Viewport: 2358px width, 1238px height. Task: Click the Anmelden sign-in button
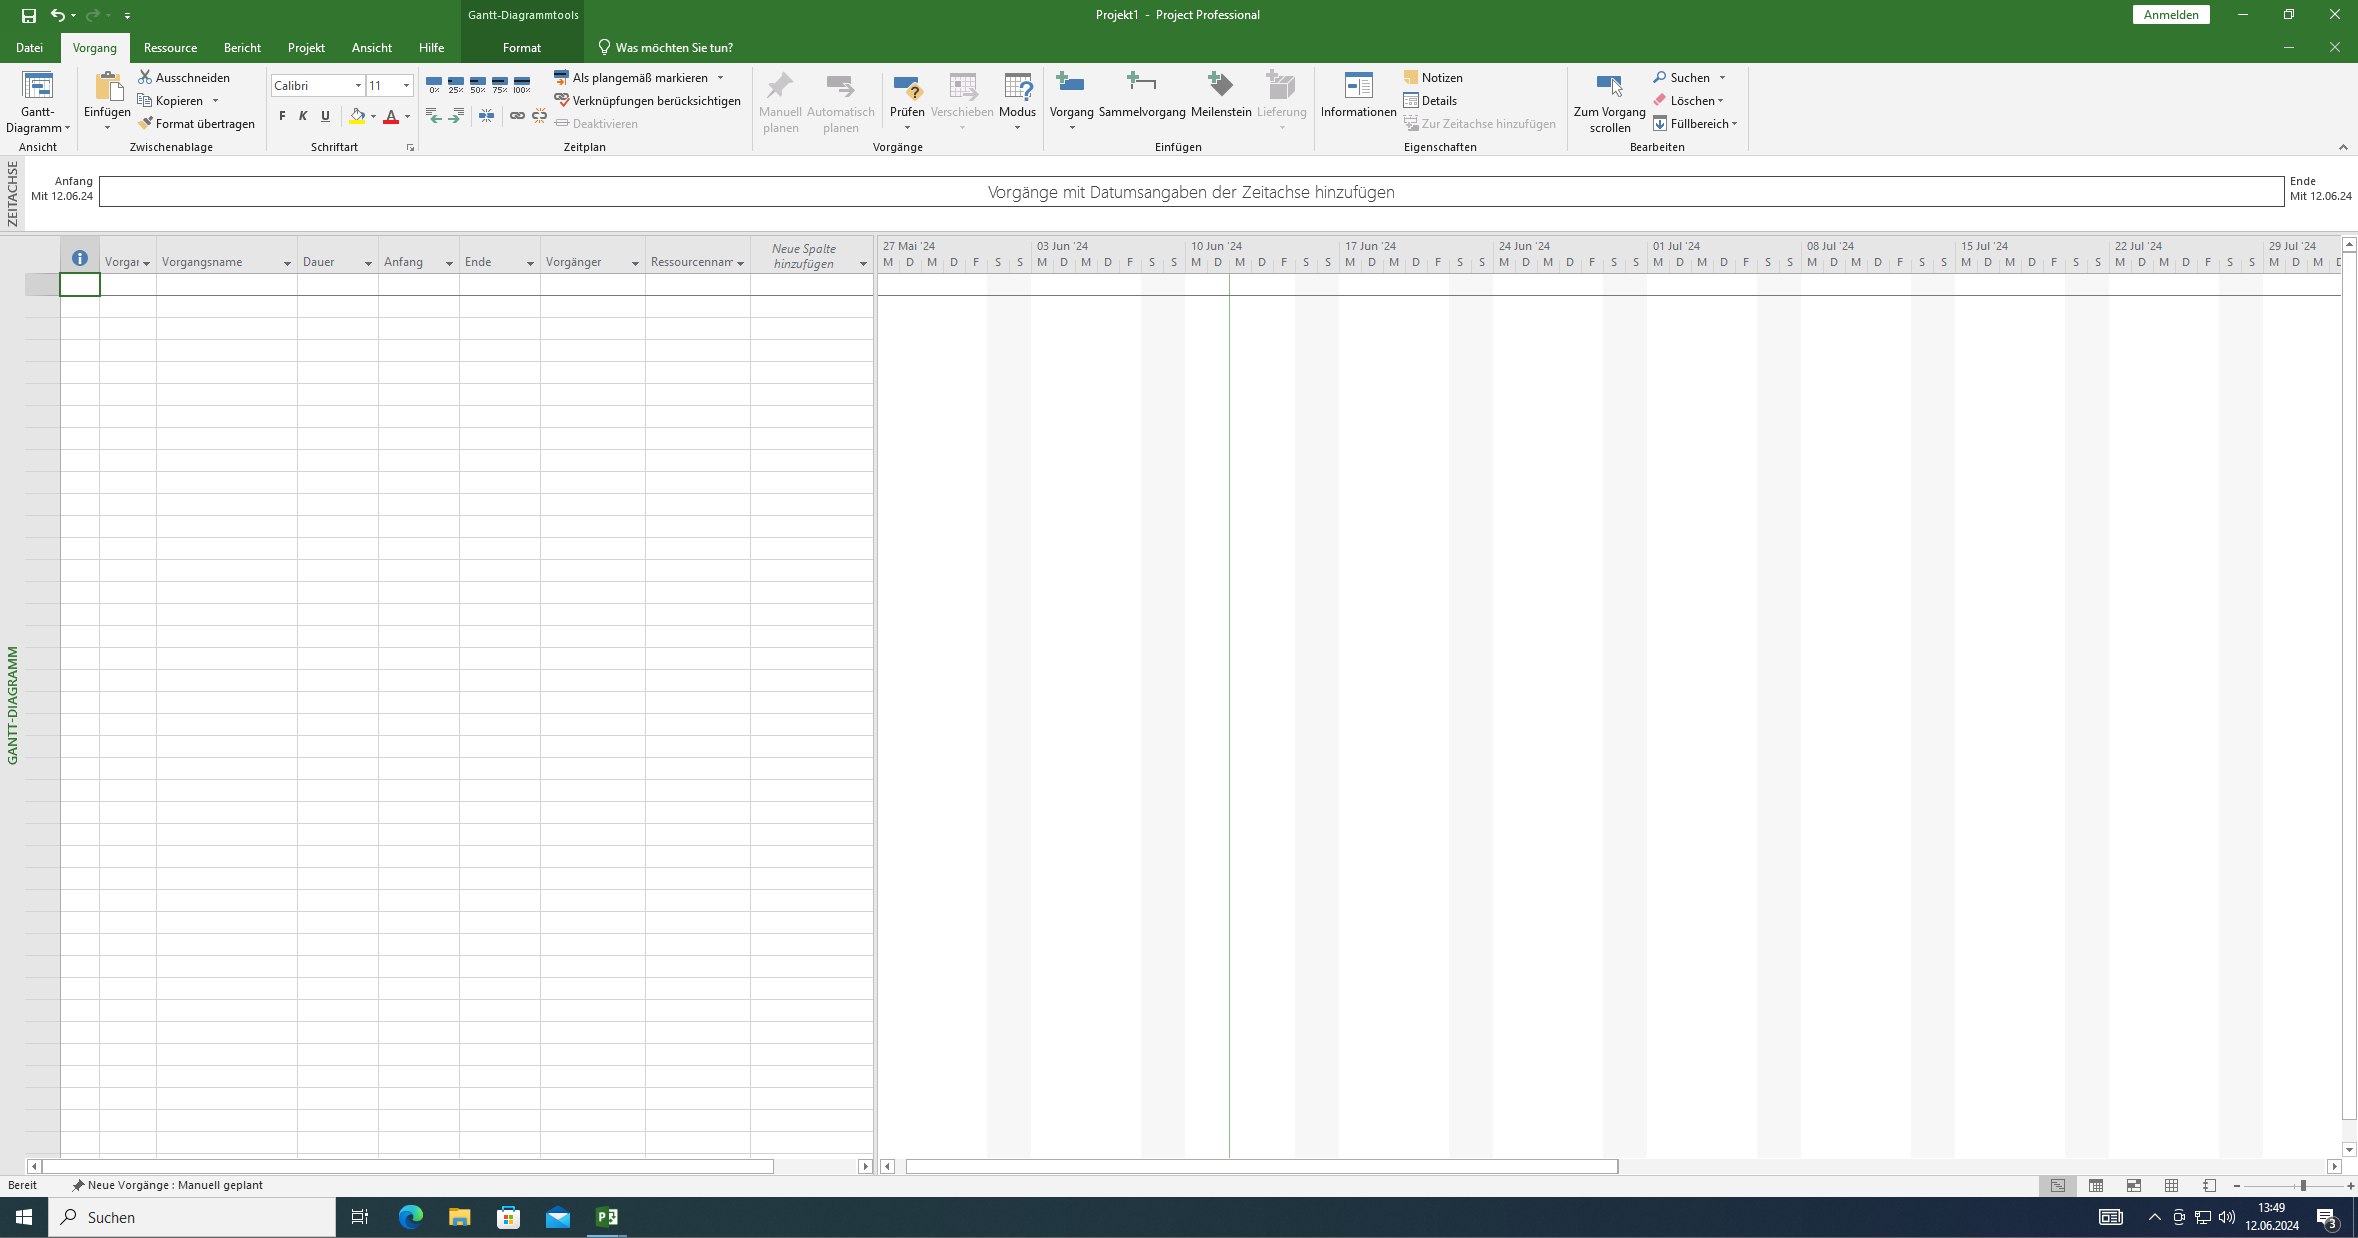[x=2171, y=15]
